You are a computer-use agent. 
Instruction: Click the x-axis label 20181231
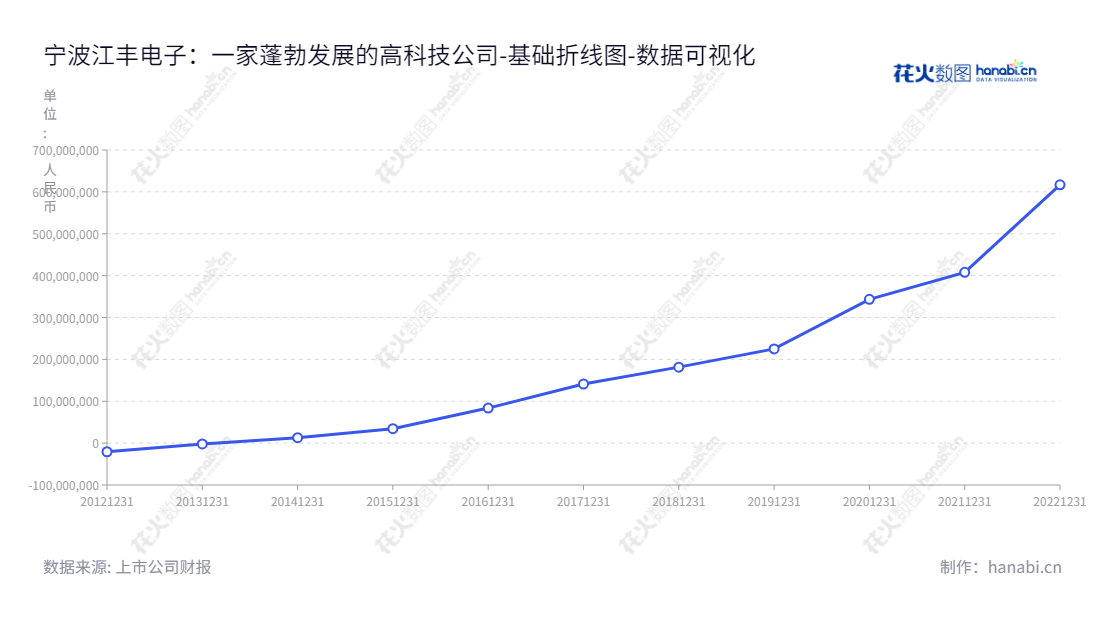[x=678, y=501]
